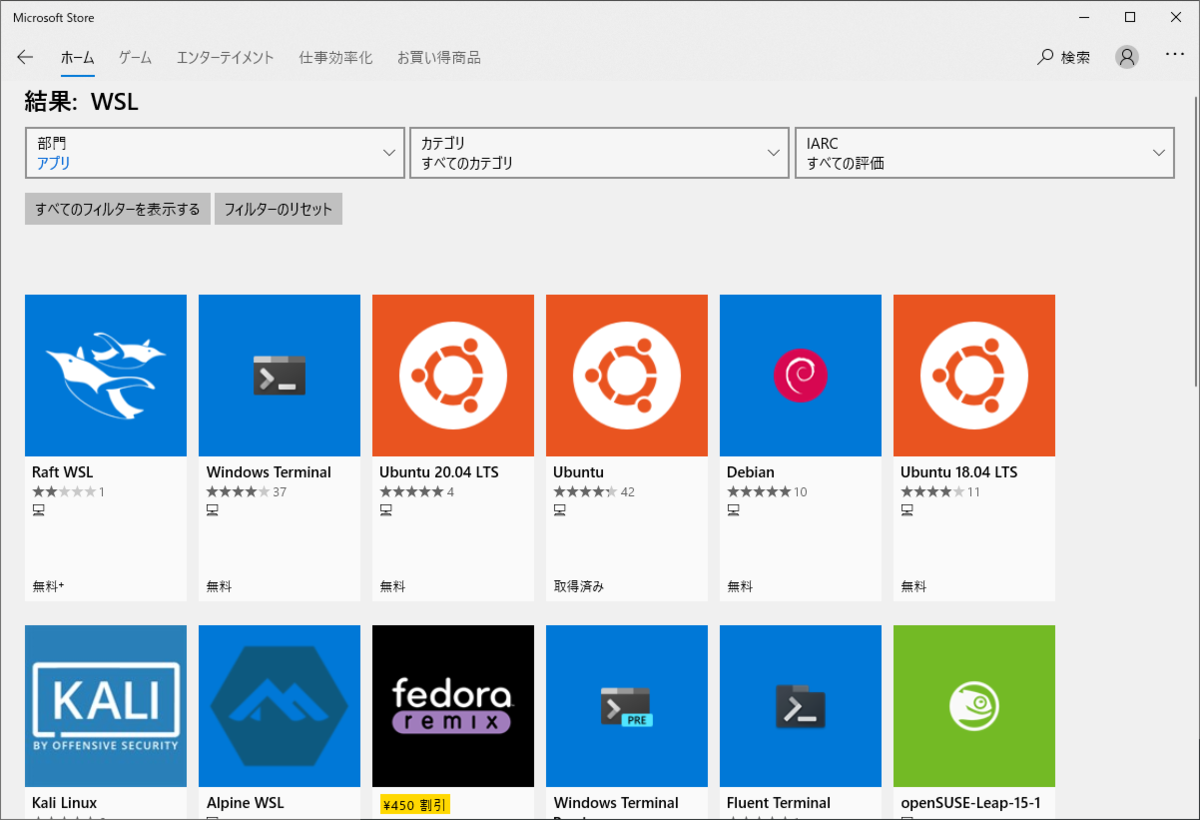Click star rating of Ubuntu 20.04 LTS
This screenshot has width=1200, height=820.
(x=412, y=492)
